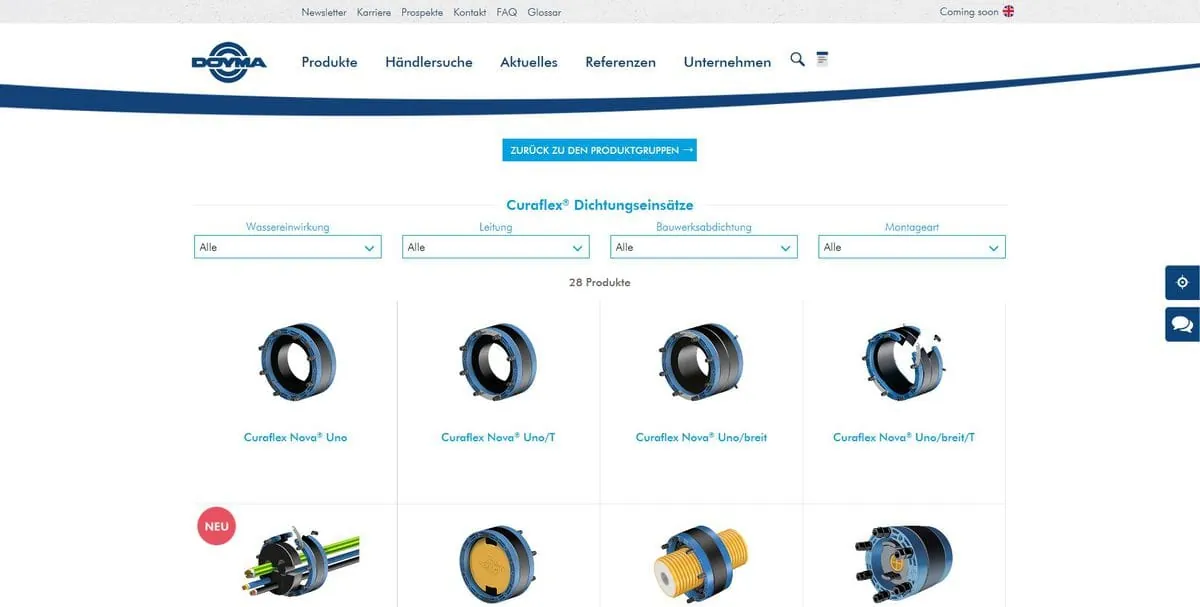The image size is (1200, 607).
Task: Click the notepad list icon beside search
Action: click(822, 59)
